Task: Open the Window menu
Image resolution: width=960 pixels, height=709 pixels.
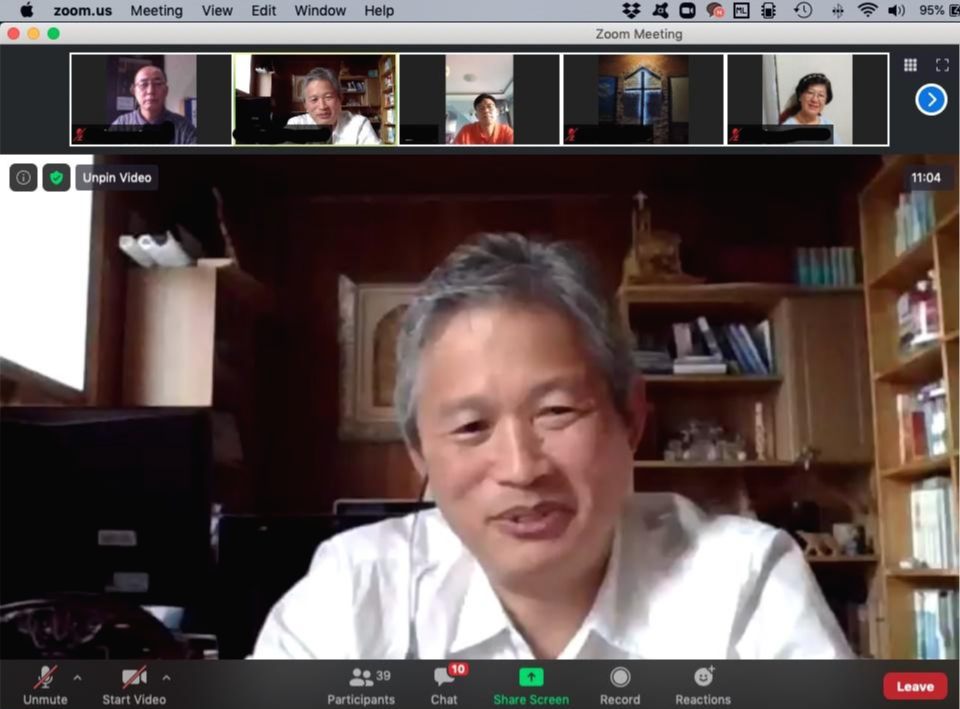Action: point(320,10)
